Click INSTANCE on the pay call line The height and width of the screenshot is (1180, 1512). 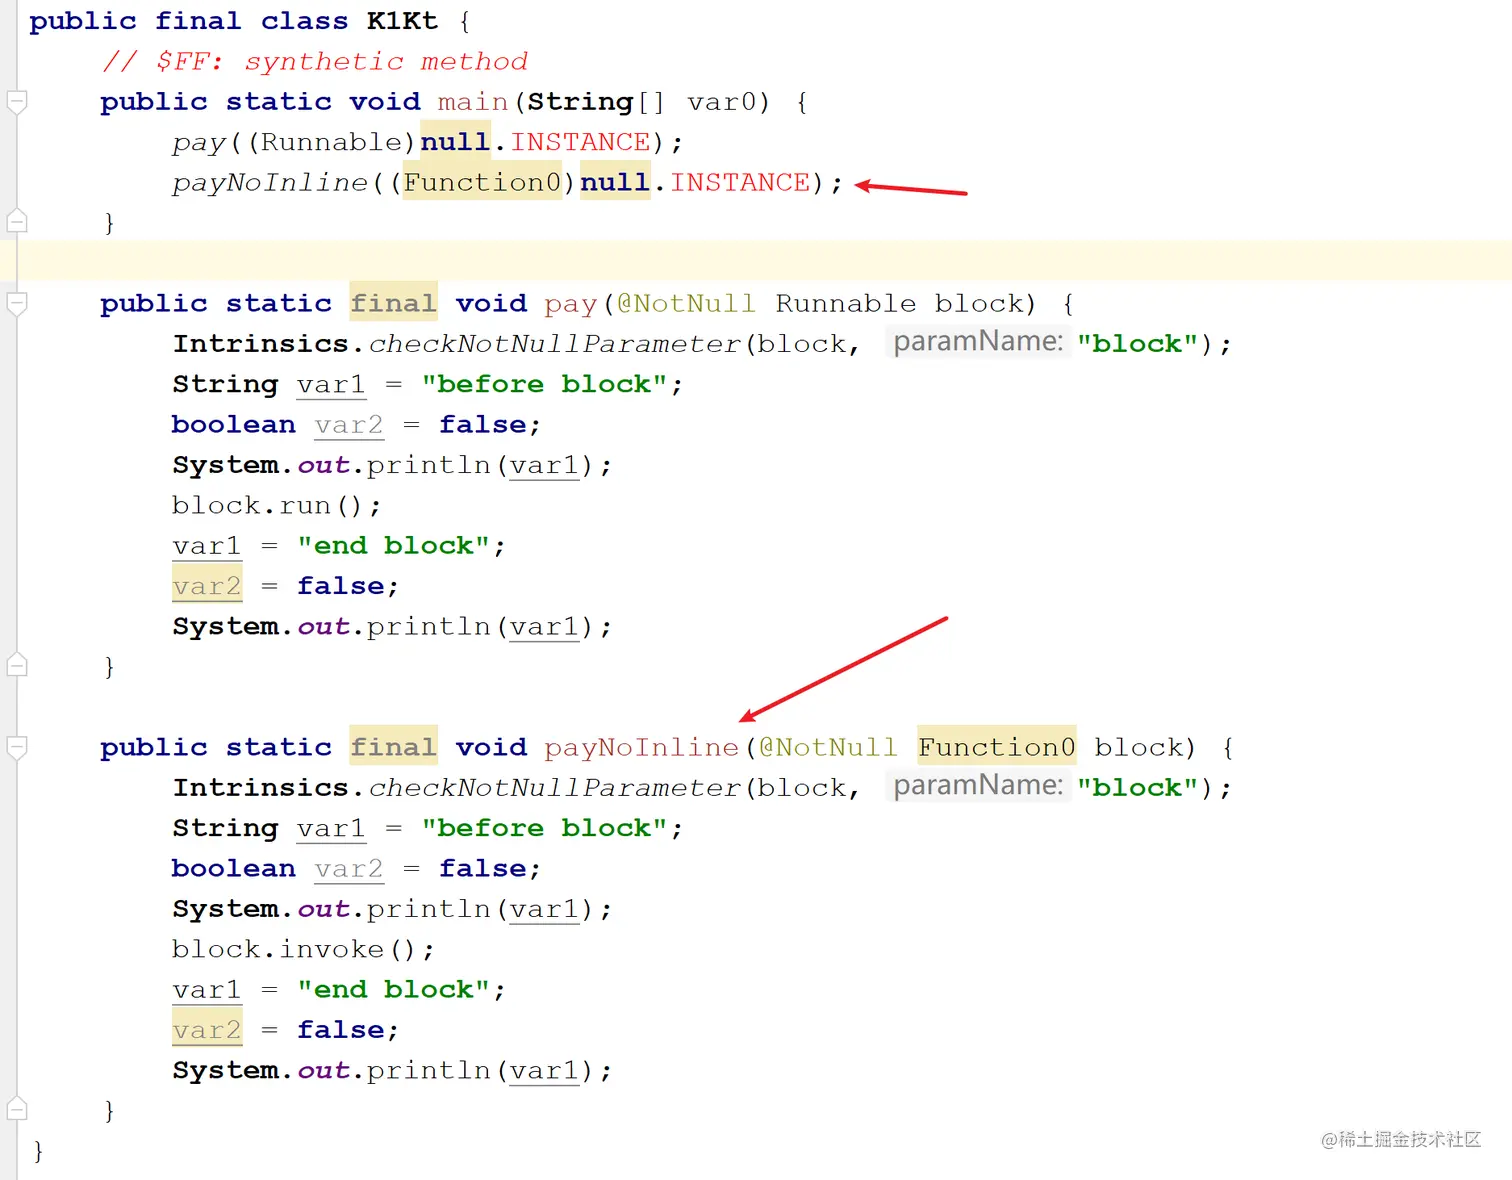[x=581, y=142]
